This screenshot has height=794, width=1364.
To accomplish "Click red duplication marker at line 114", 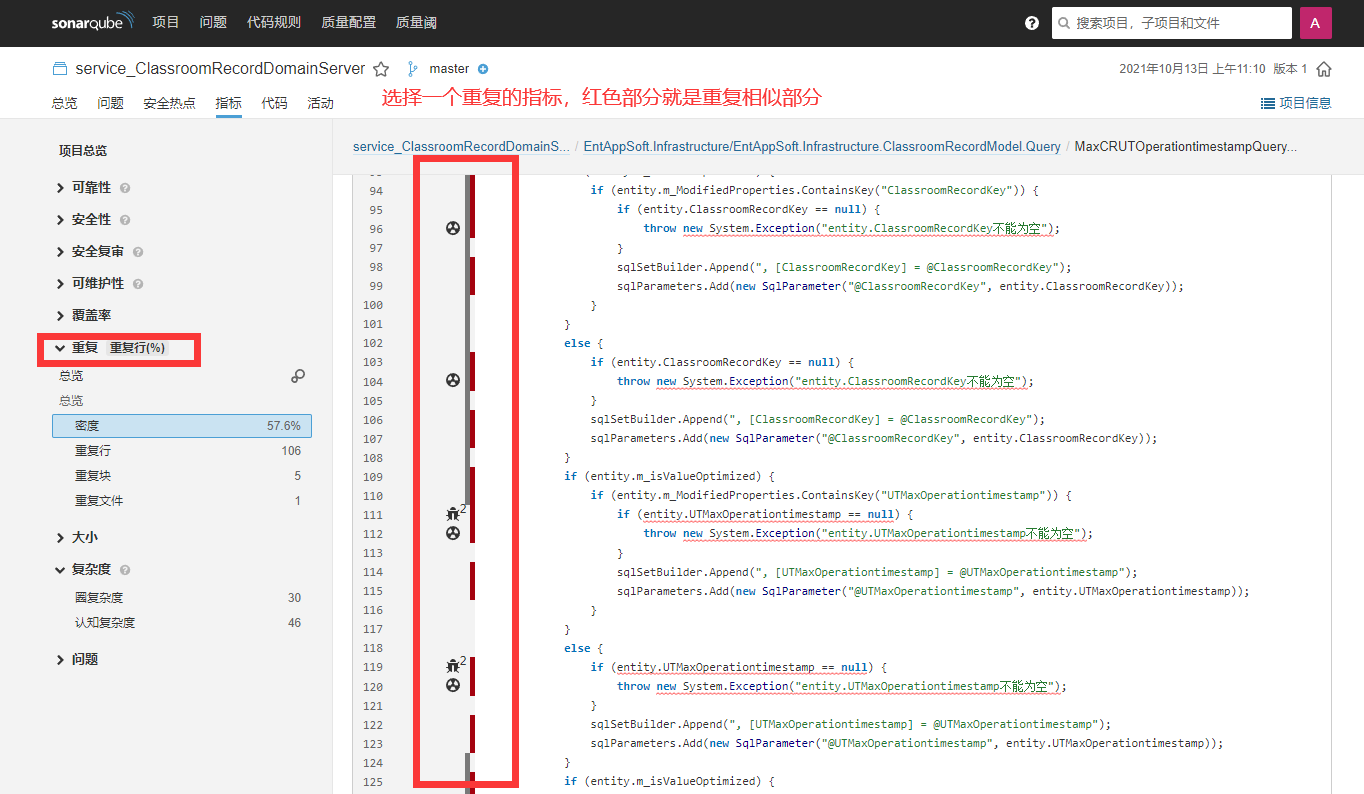I will click(472, 572).
